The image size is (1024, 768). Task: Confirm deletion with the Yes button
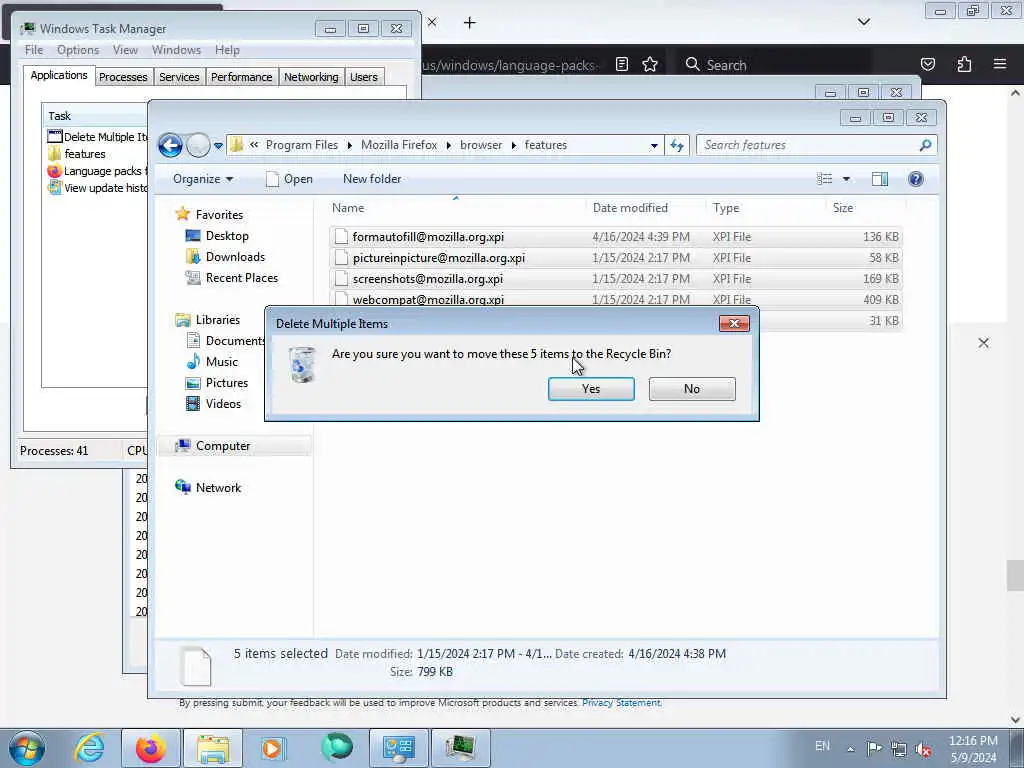(591, 389)
